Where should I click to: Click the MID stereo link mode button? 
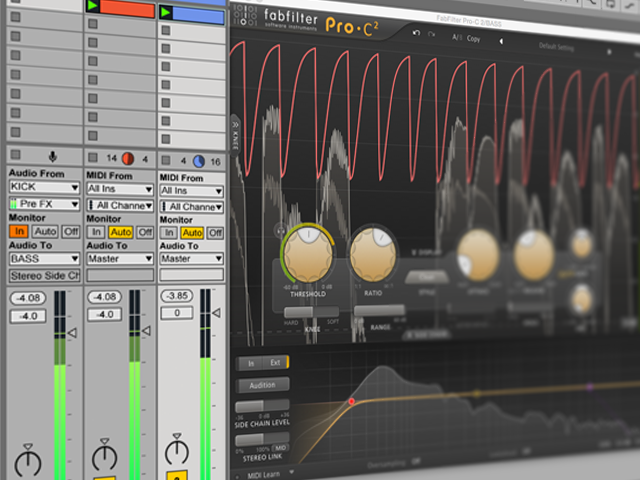pyautogui.click(x=280, y=448)
